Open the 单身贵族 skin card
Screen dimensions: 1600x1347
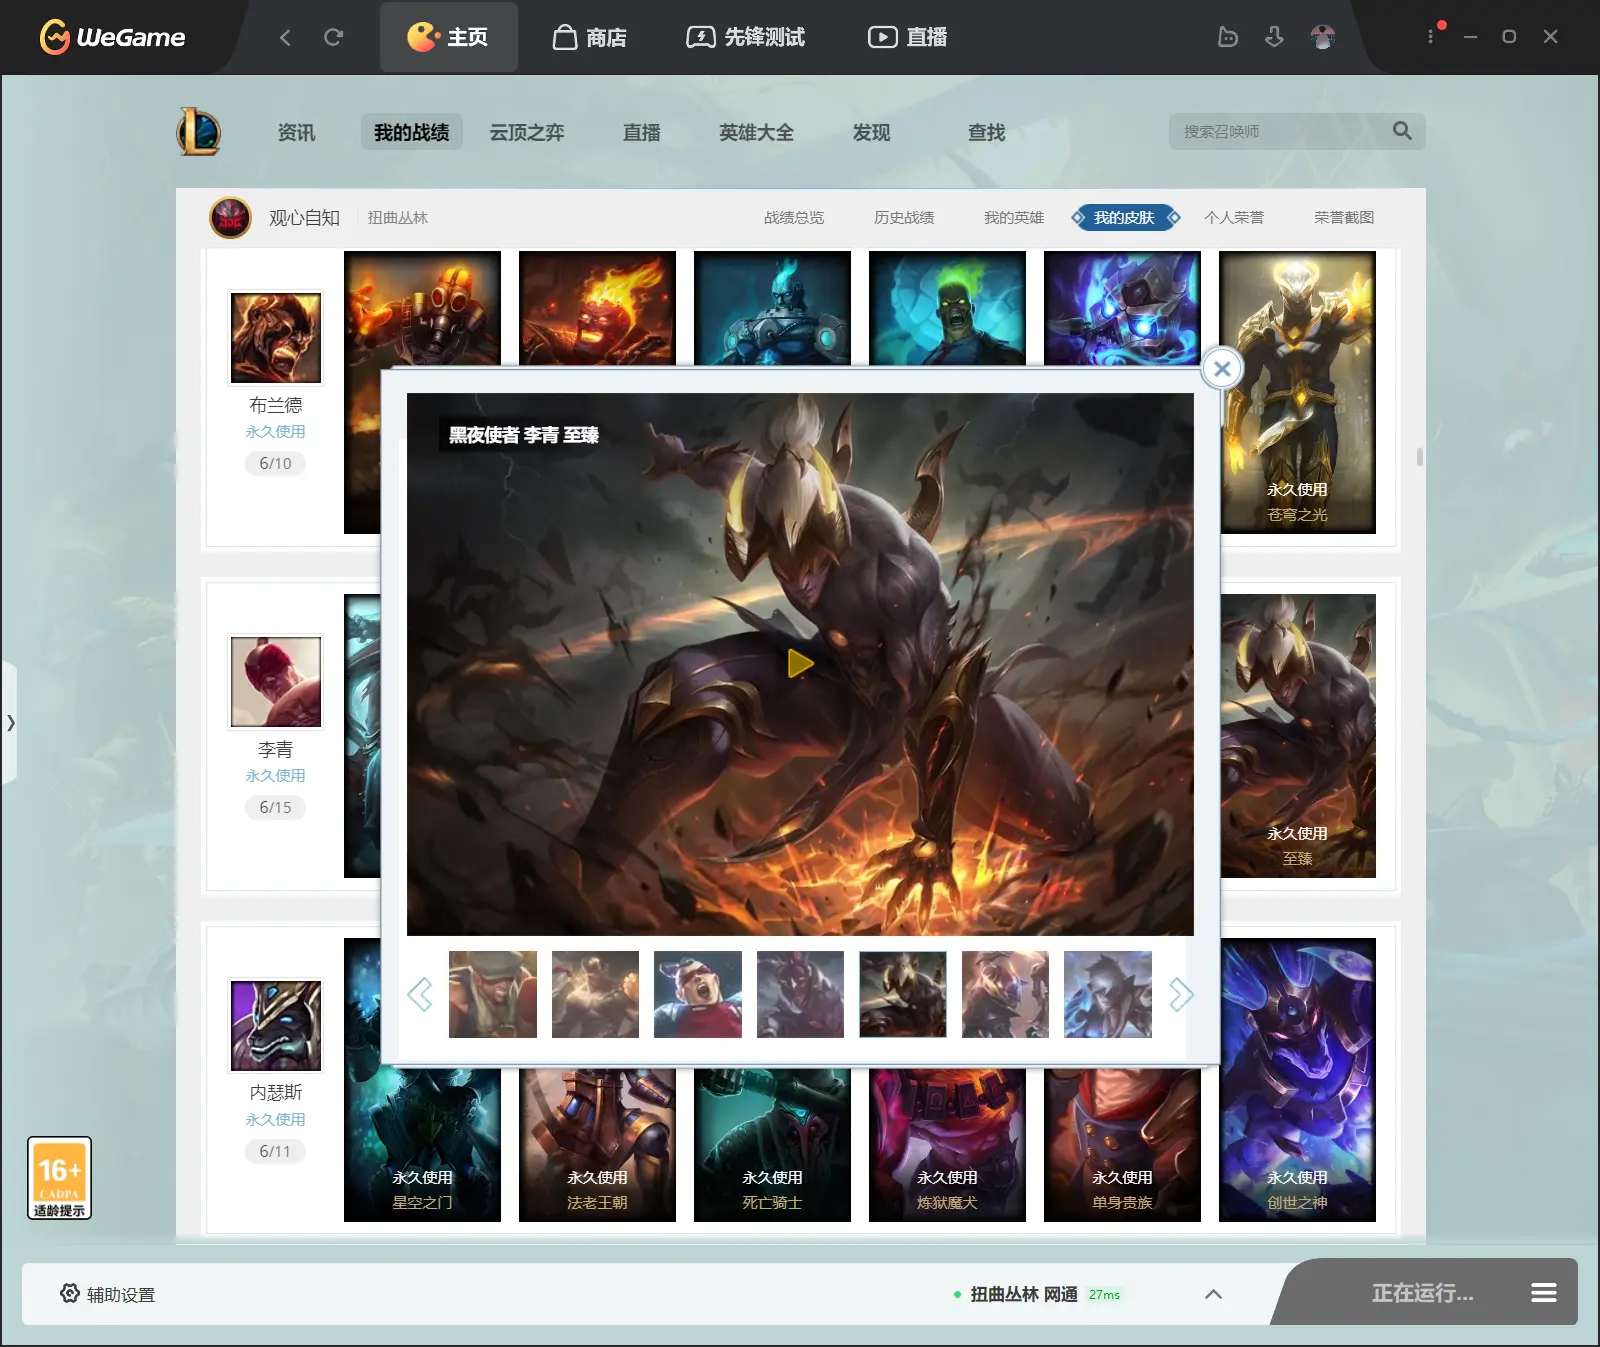pyautogui.click(x=1122, y=1145)
